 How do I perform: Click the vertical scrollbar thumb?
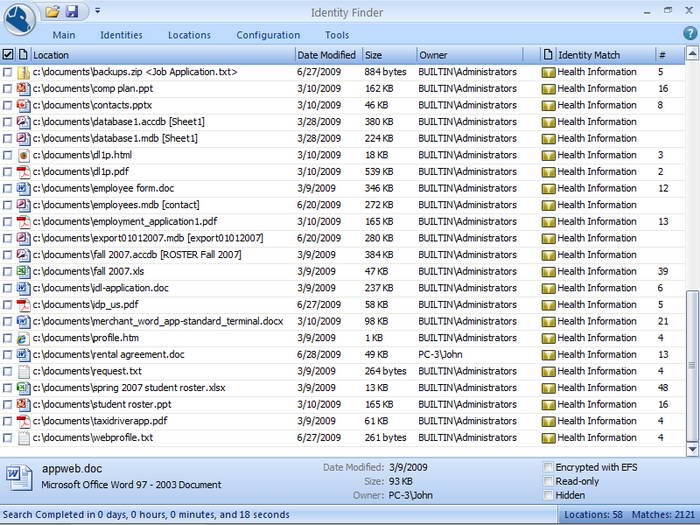(692, 366)
